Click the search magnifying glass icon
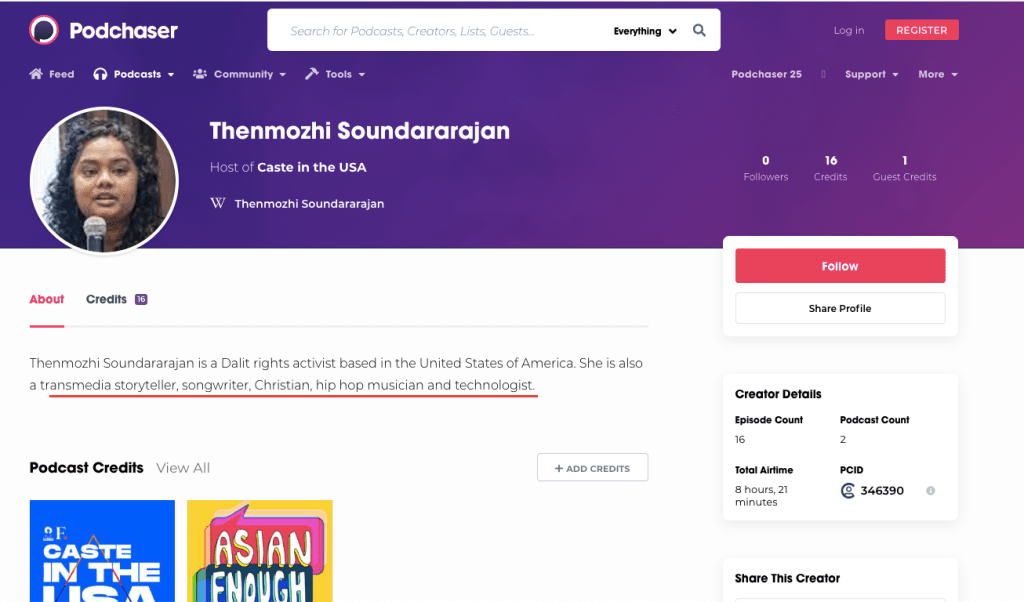Viewport: 1024px width, 602px height. tap(700, 31)
